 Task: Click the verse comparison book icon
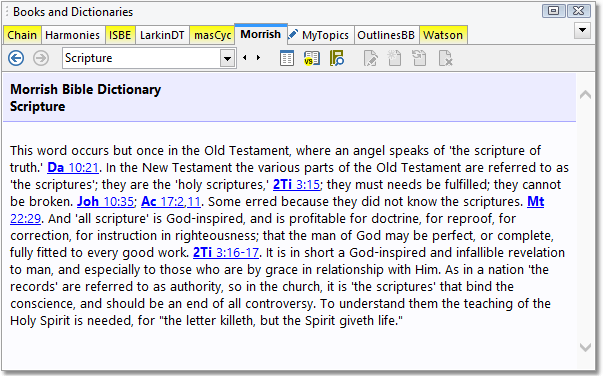[312, 58]
